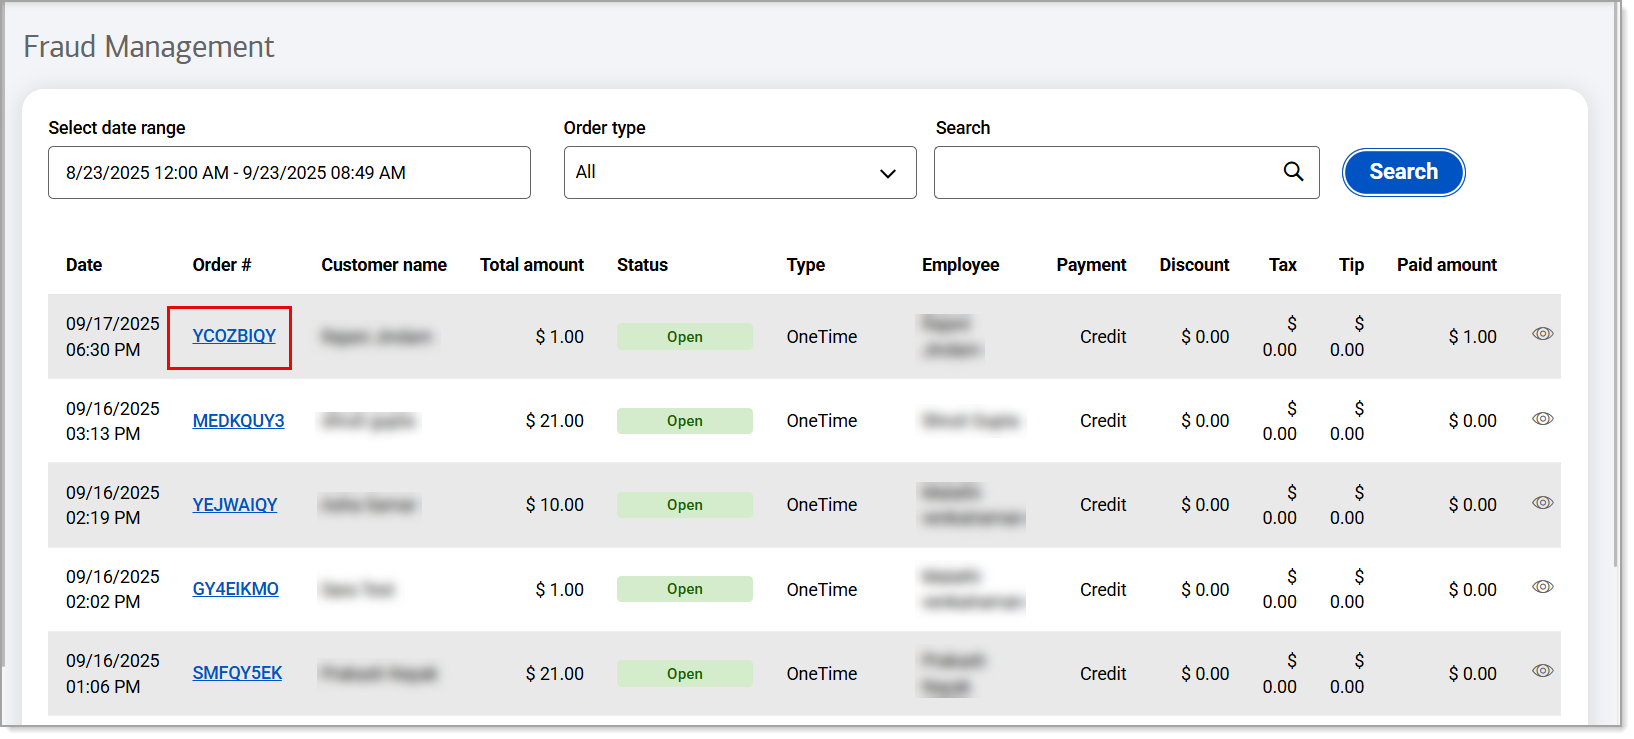Open order link GY4EIKMO

point(235,589)
